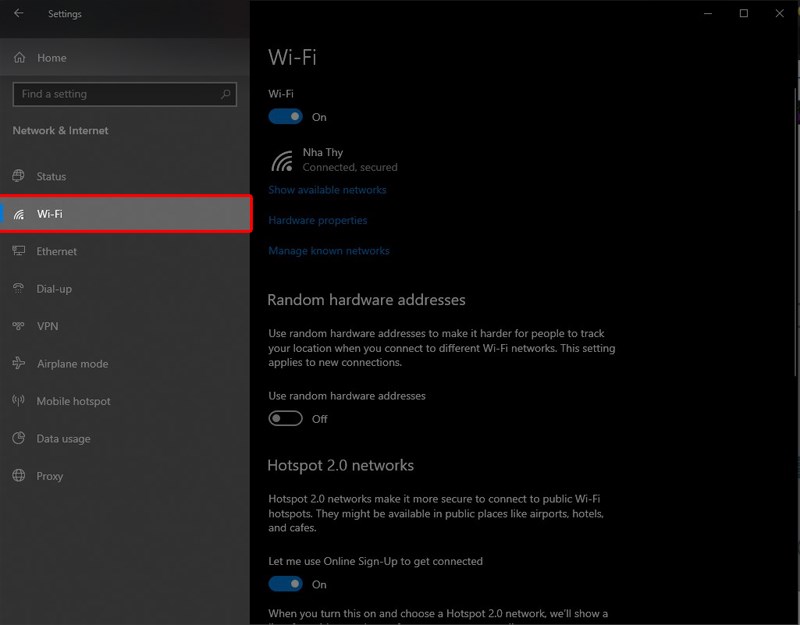
Task: Click the Find a setting search box
Action: tap(115, 94)
